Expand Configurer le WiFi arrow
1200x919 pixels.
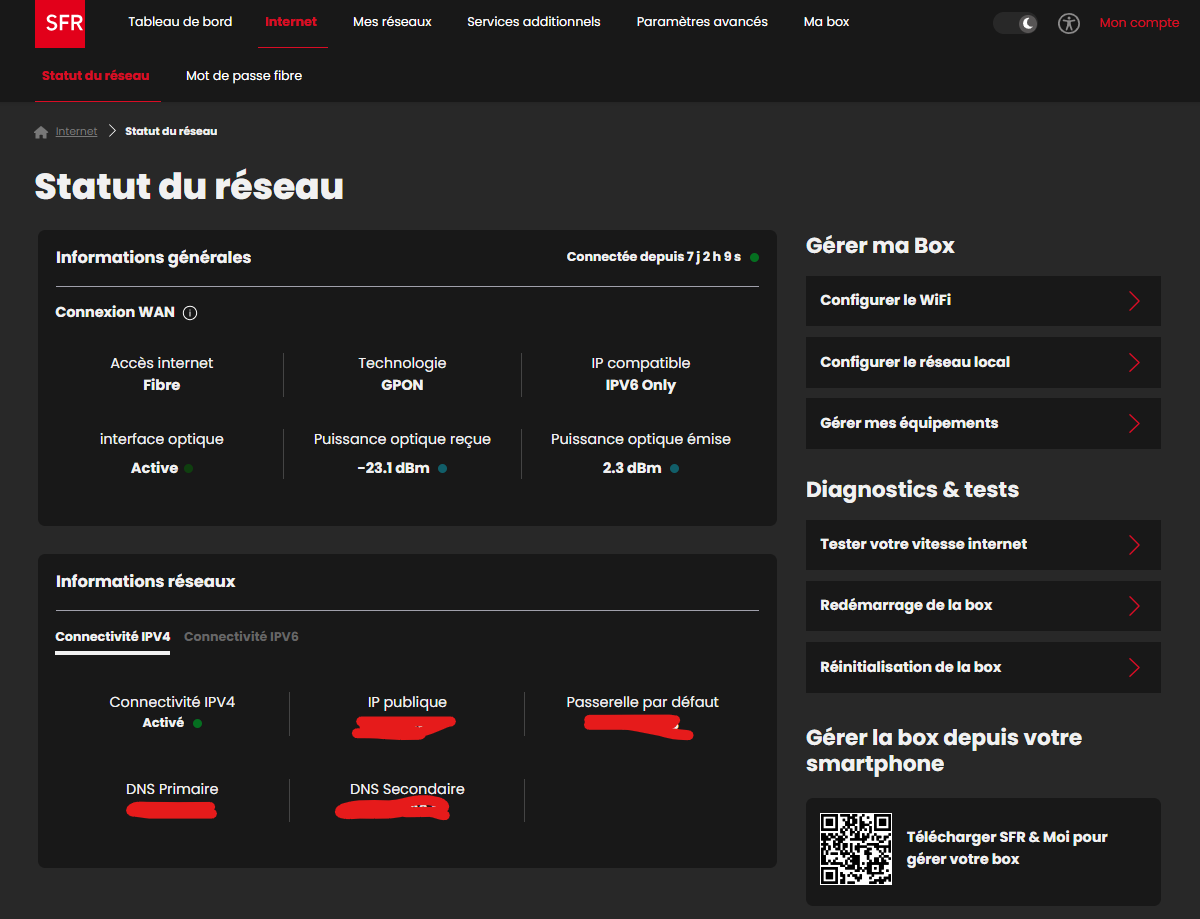[x=1134, y=301]
